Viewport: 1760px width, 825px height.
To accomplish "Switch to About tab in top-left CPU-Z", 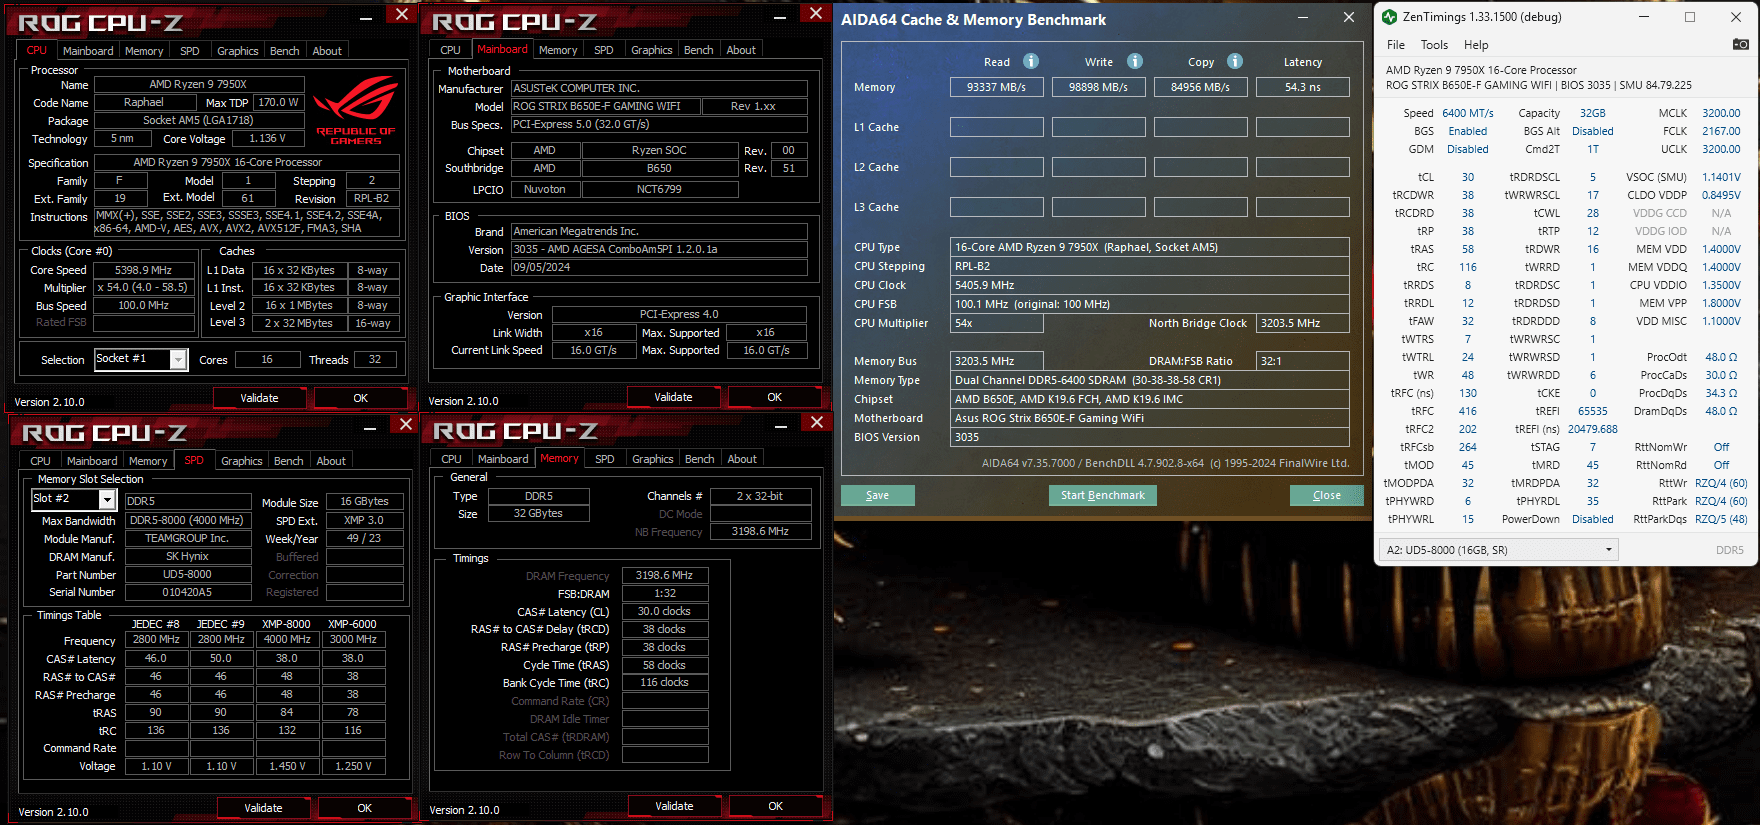I will point(327,51).
